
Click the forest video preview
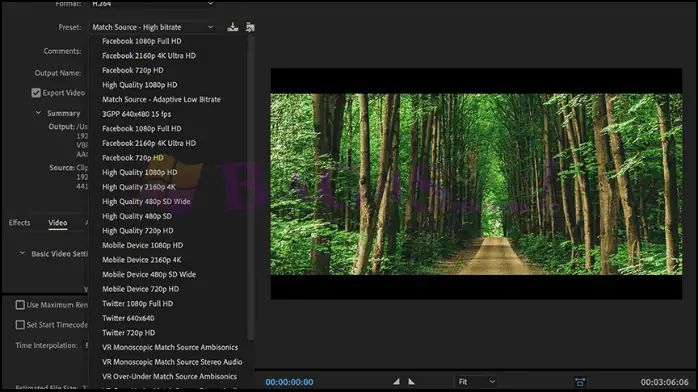click(x=476, y=184)
